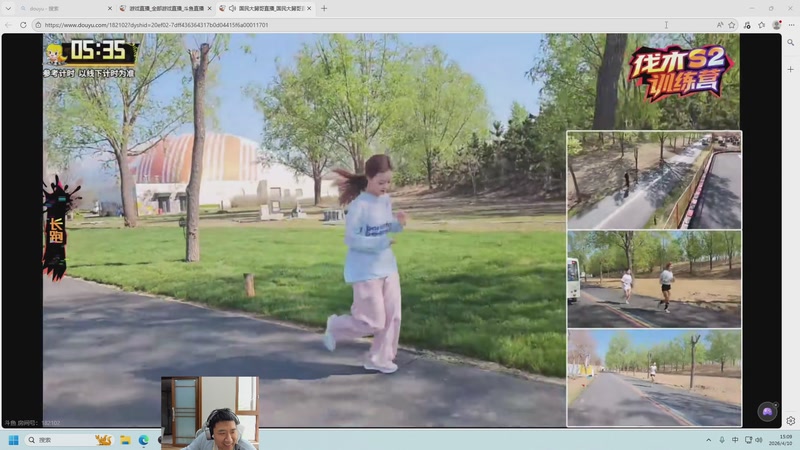Open the music note extension icon
The image size is (800, 450).
pyautogui.click(x=747, y=24)
